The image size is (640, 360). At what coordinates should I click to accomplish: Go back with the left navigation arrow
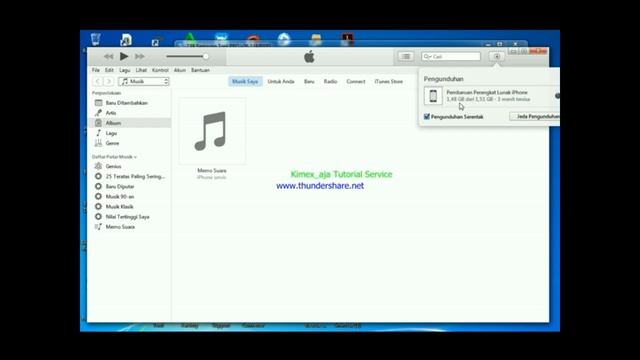pyautogui.click(x=98, y=82)
